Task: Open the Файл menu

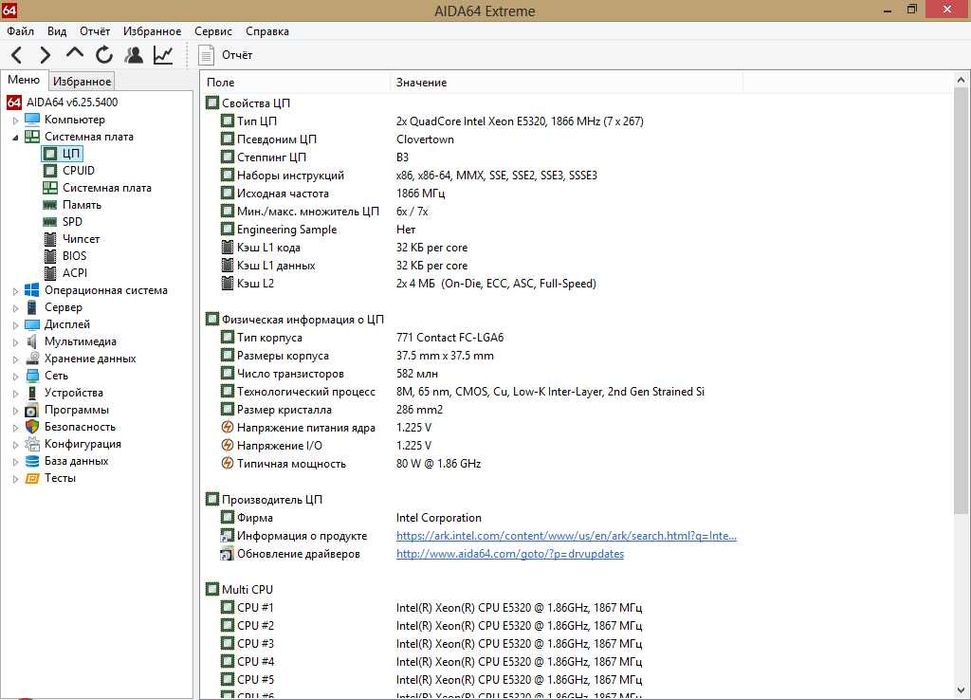Action: point(20,31)
